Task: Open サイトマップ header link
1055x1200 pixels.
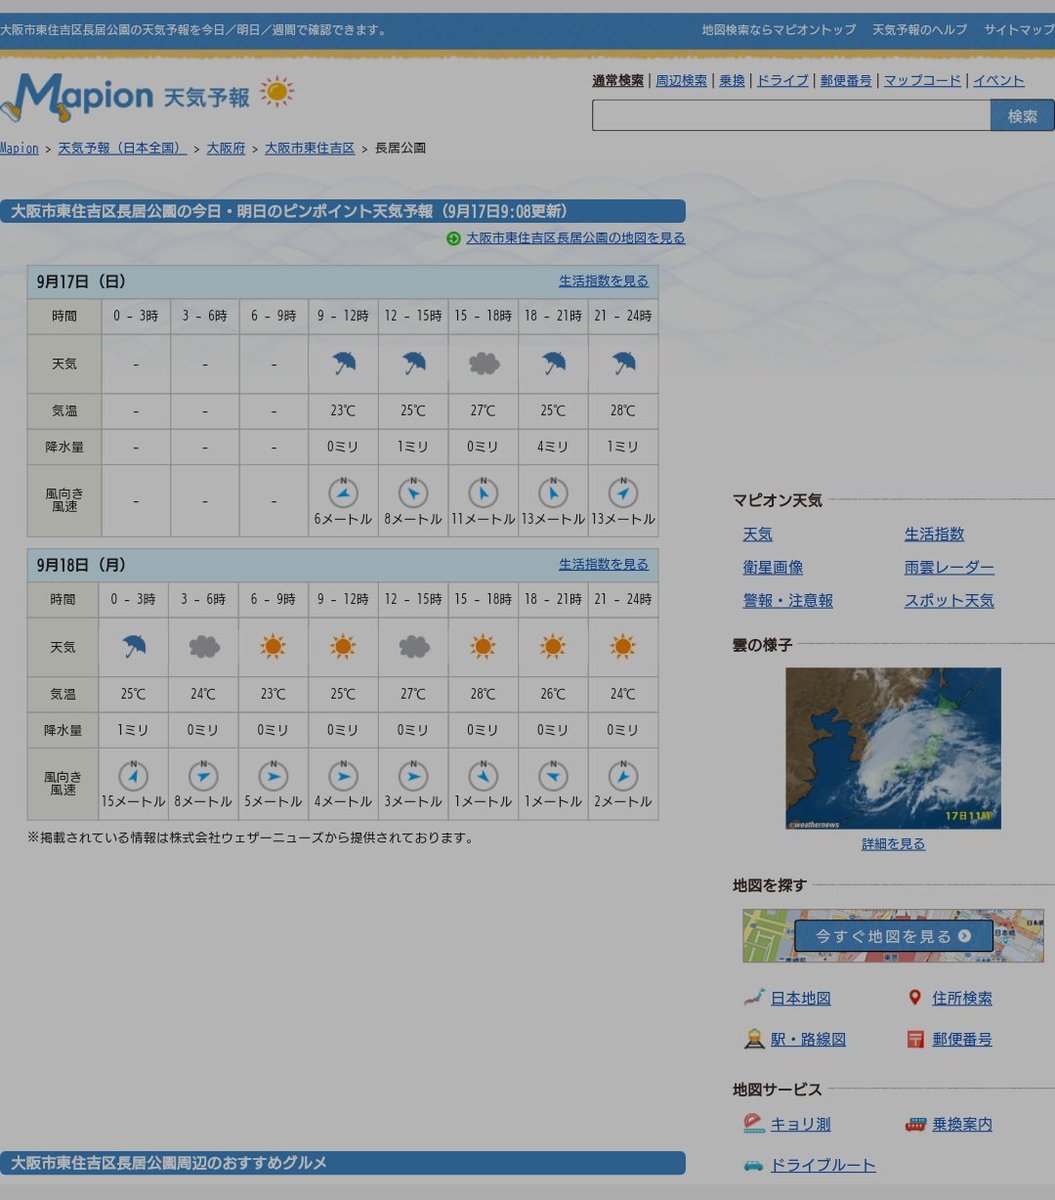Action: [x=1019, y=30]
